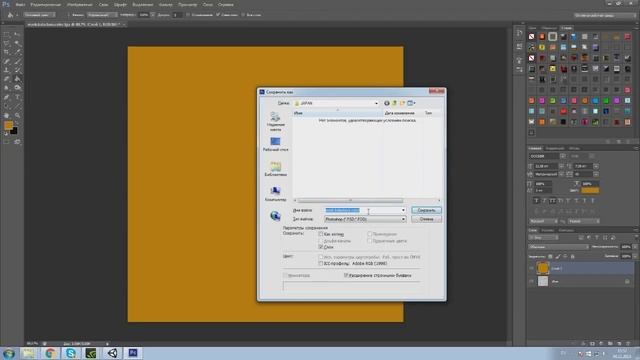Click the Сохранить button
This screenshot has width=640, height=360.
pos(426,210)
